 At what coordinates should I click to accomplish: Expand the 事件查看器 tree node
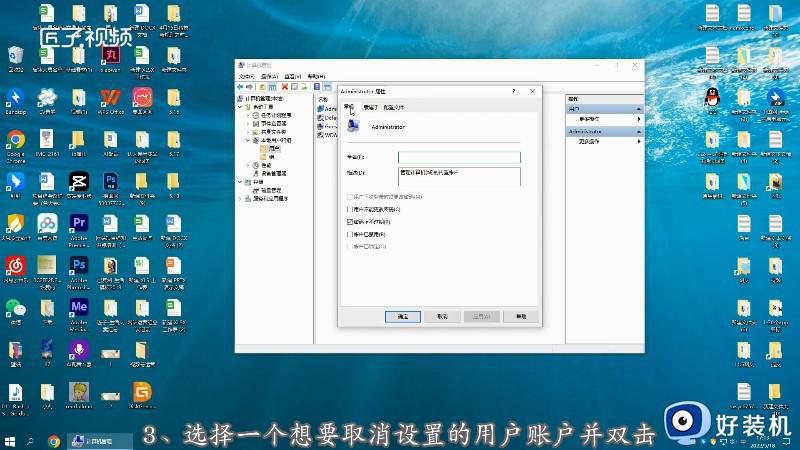248,123
